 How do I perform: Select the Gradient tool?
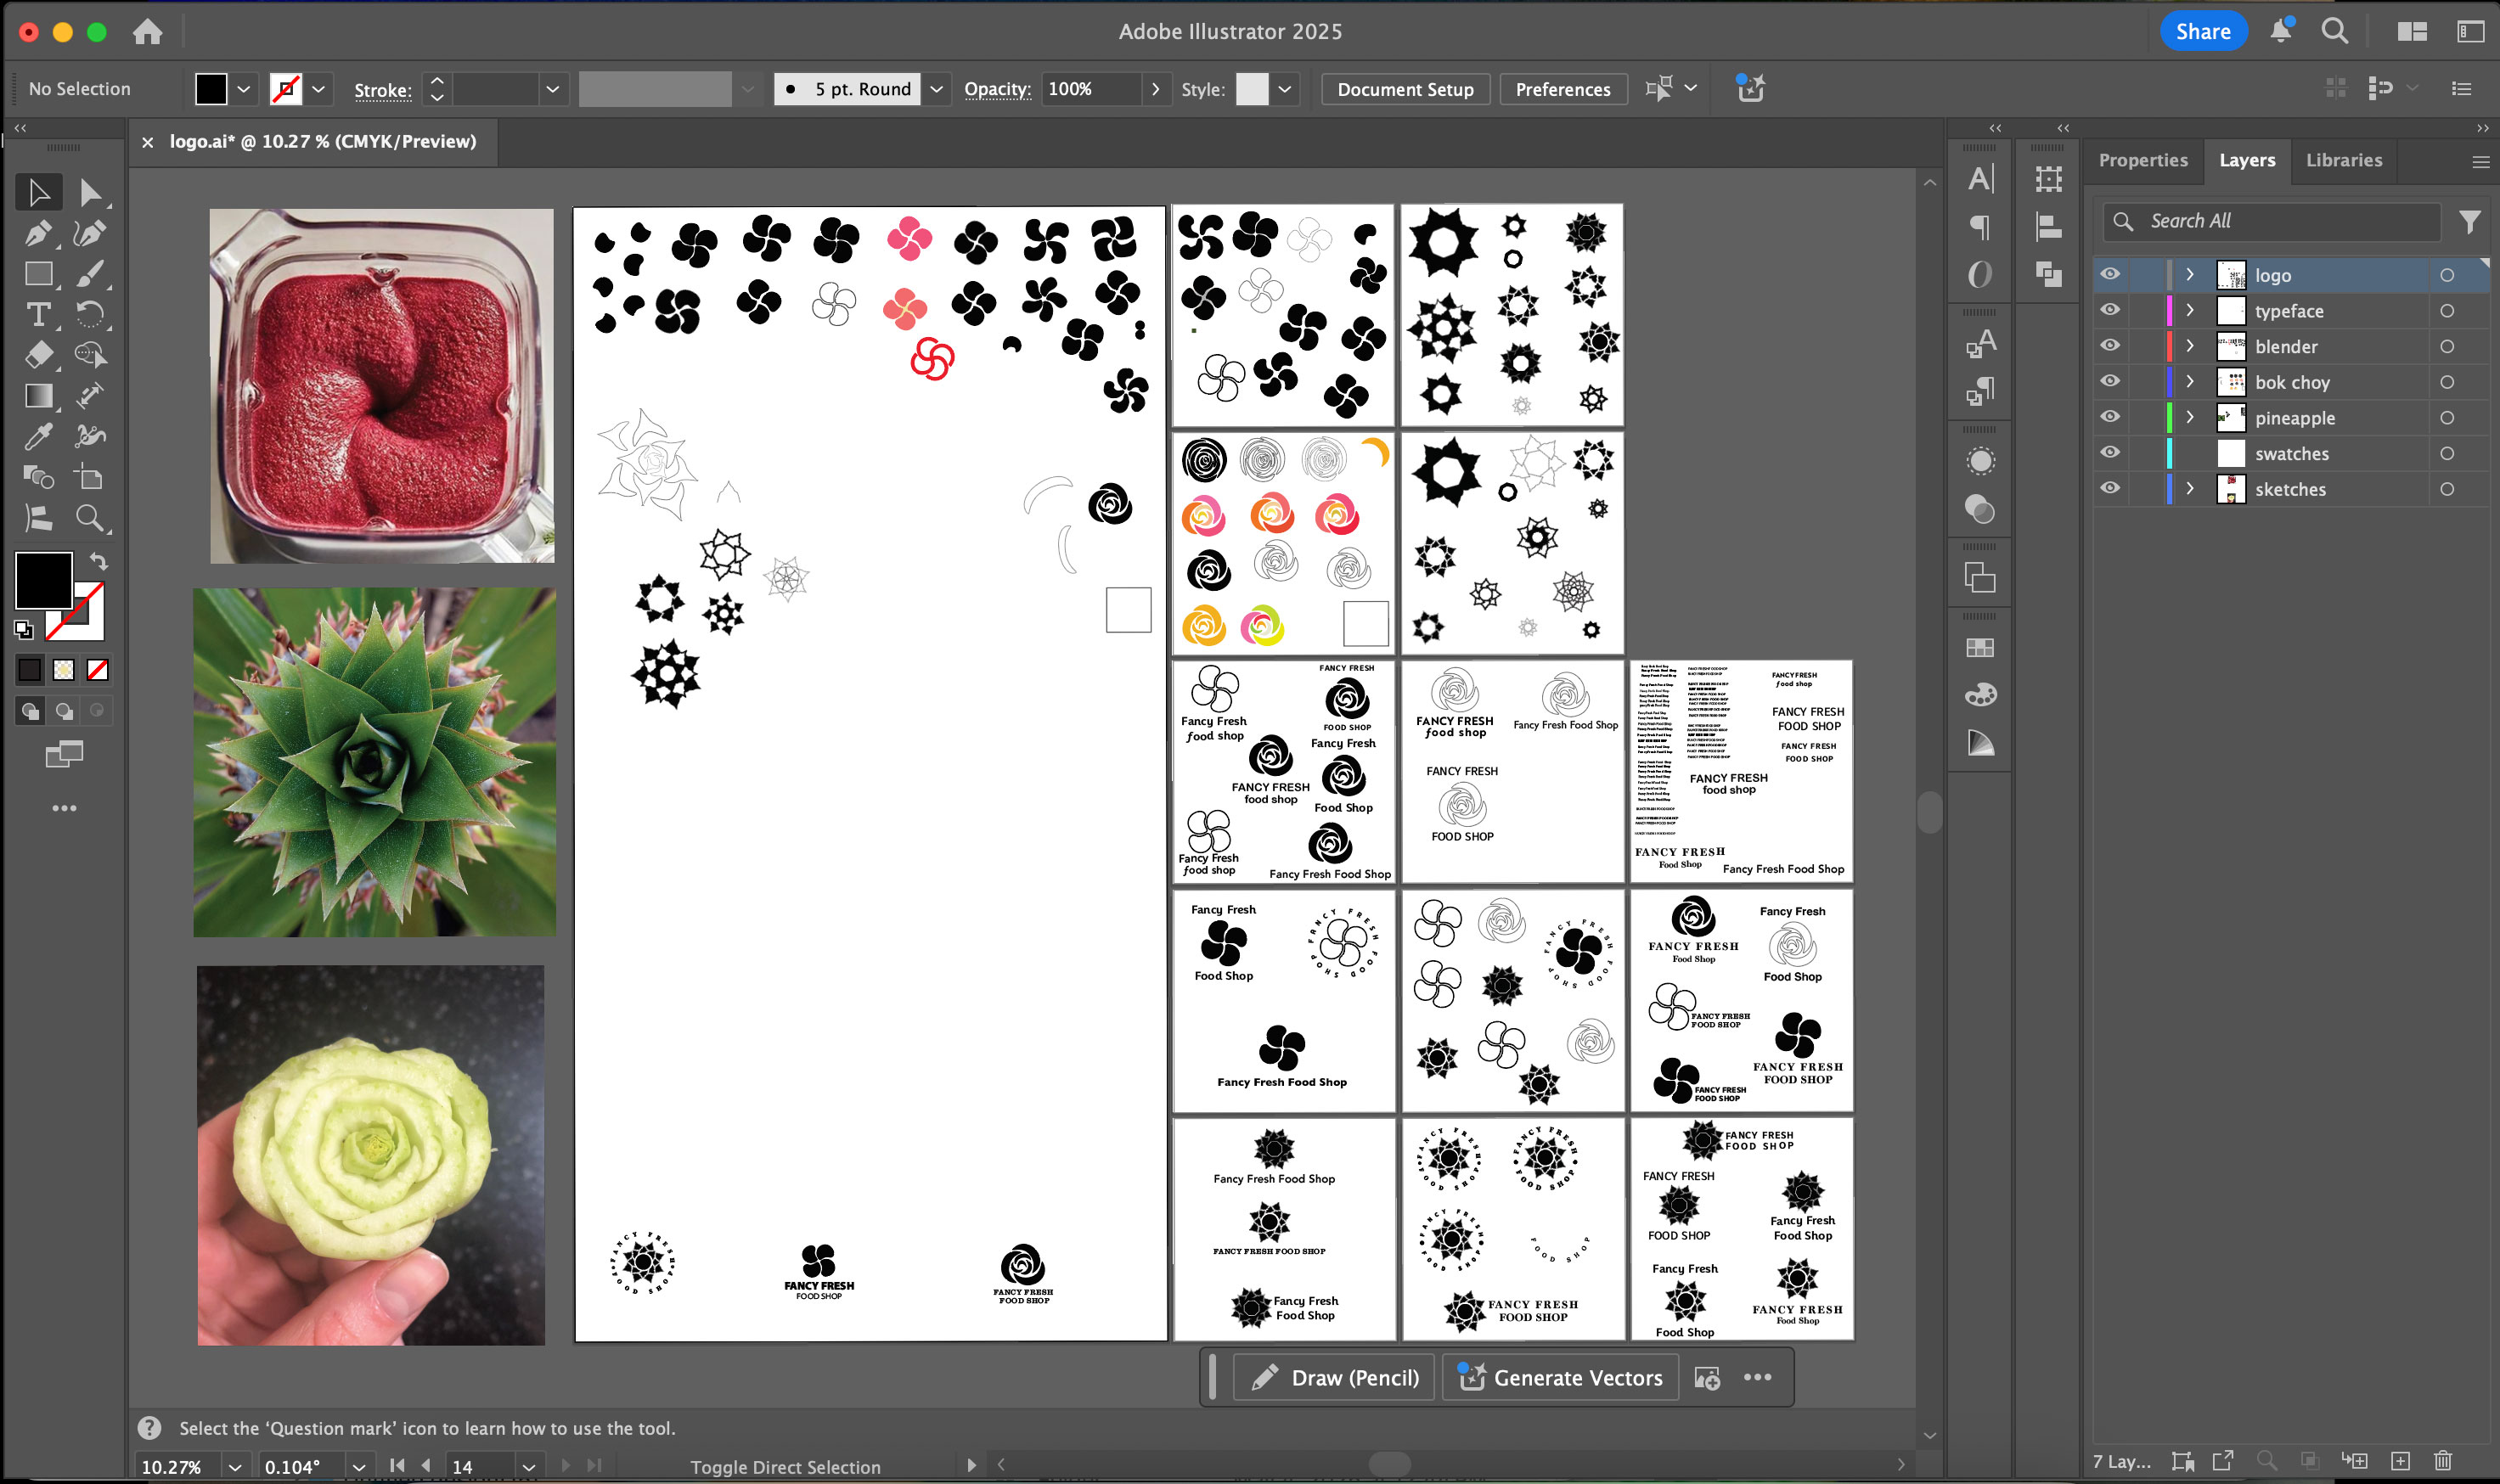pos(38,396)
